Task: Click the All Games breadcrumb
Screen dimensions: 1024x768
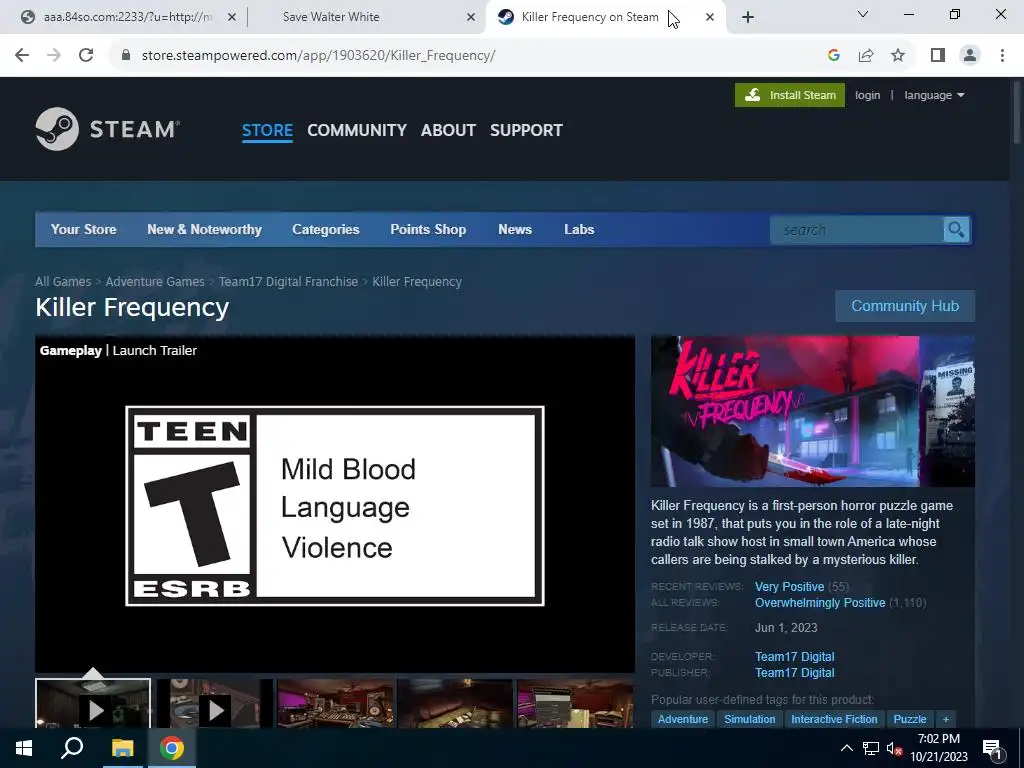Action: 63,281
